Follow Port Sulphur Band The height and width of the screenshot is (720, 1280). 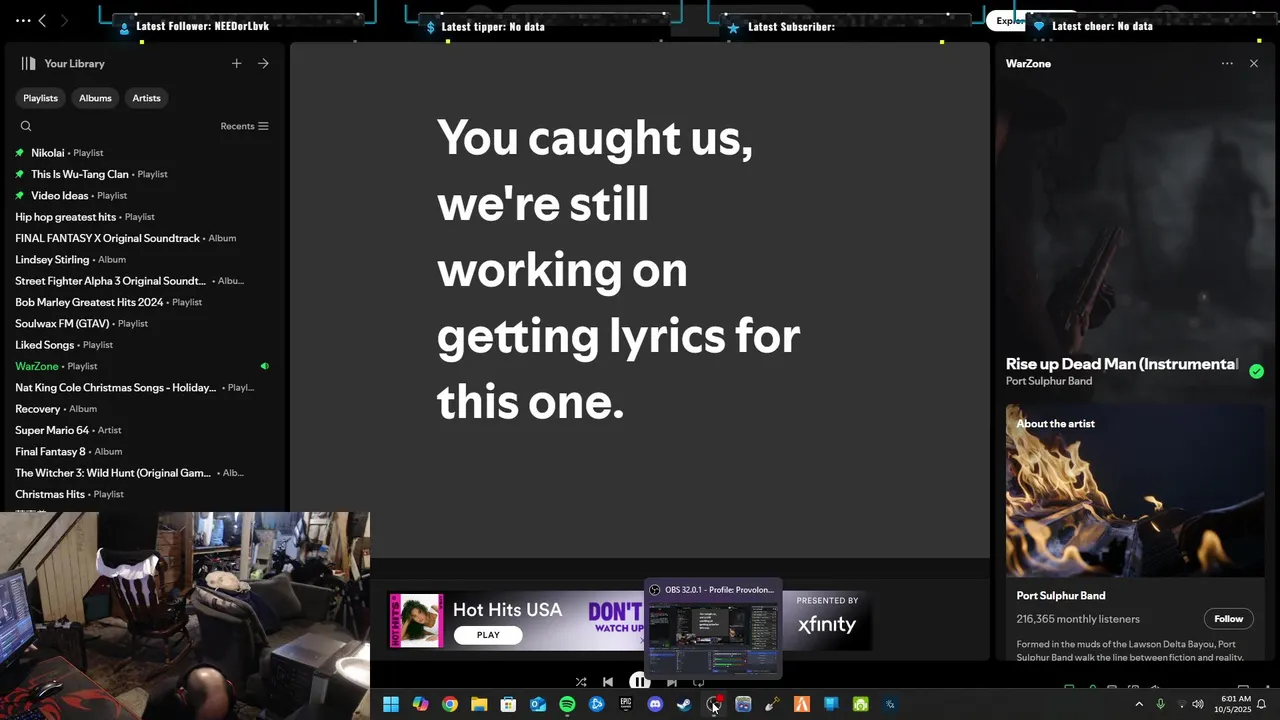[x=1228, y=618]
